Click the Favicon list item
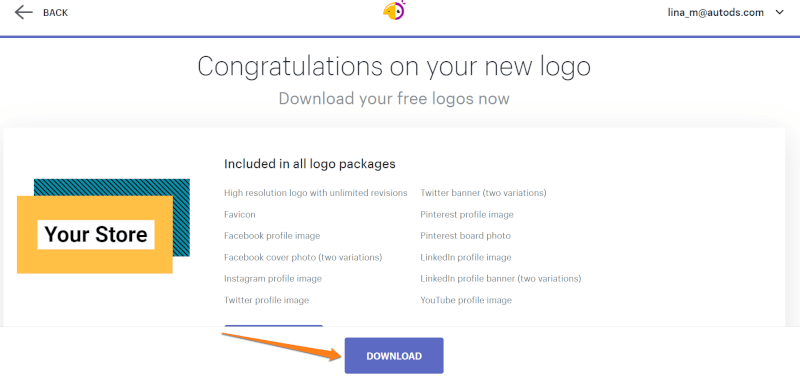 (240, 215)
